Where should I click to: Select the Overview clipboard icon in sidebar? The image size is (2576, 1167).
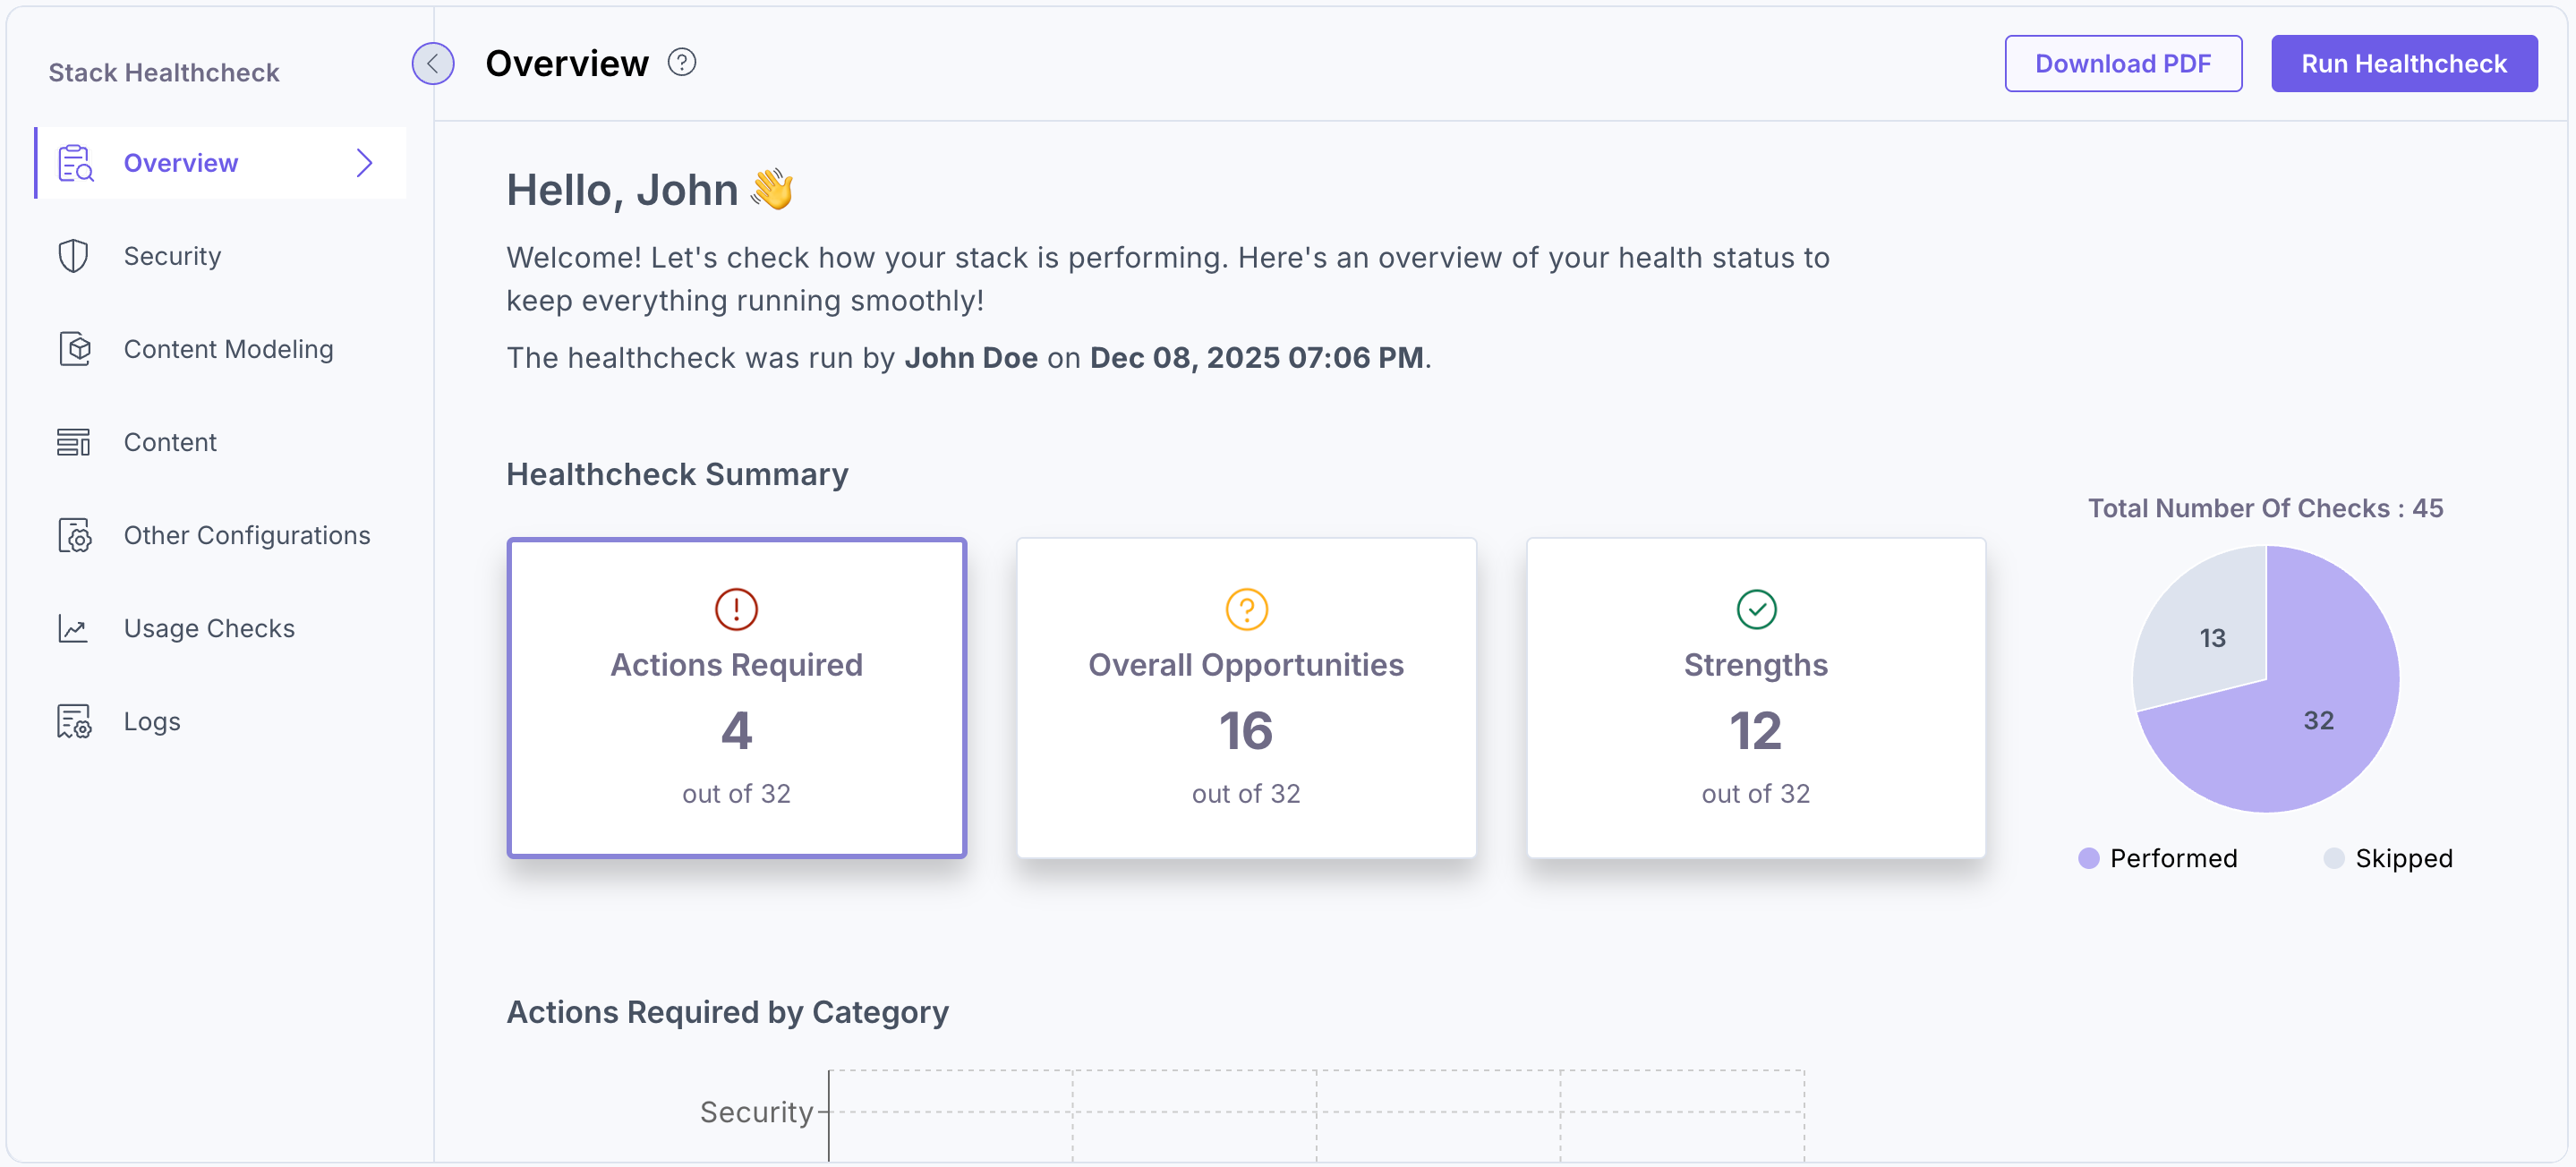click(x=74, y=162)
